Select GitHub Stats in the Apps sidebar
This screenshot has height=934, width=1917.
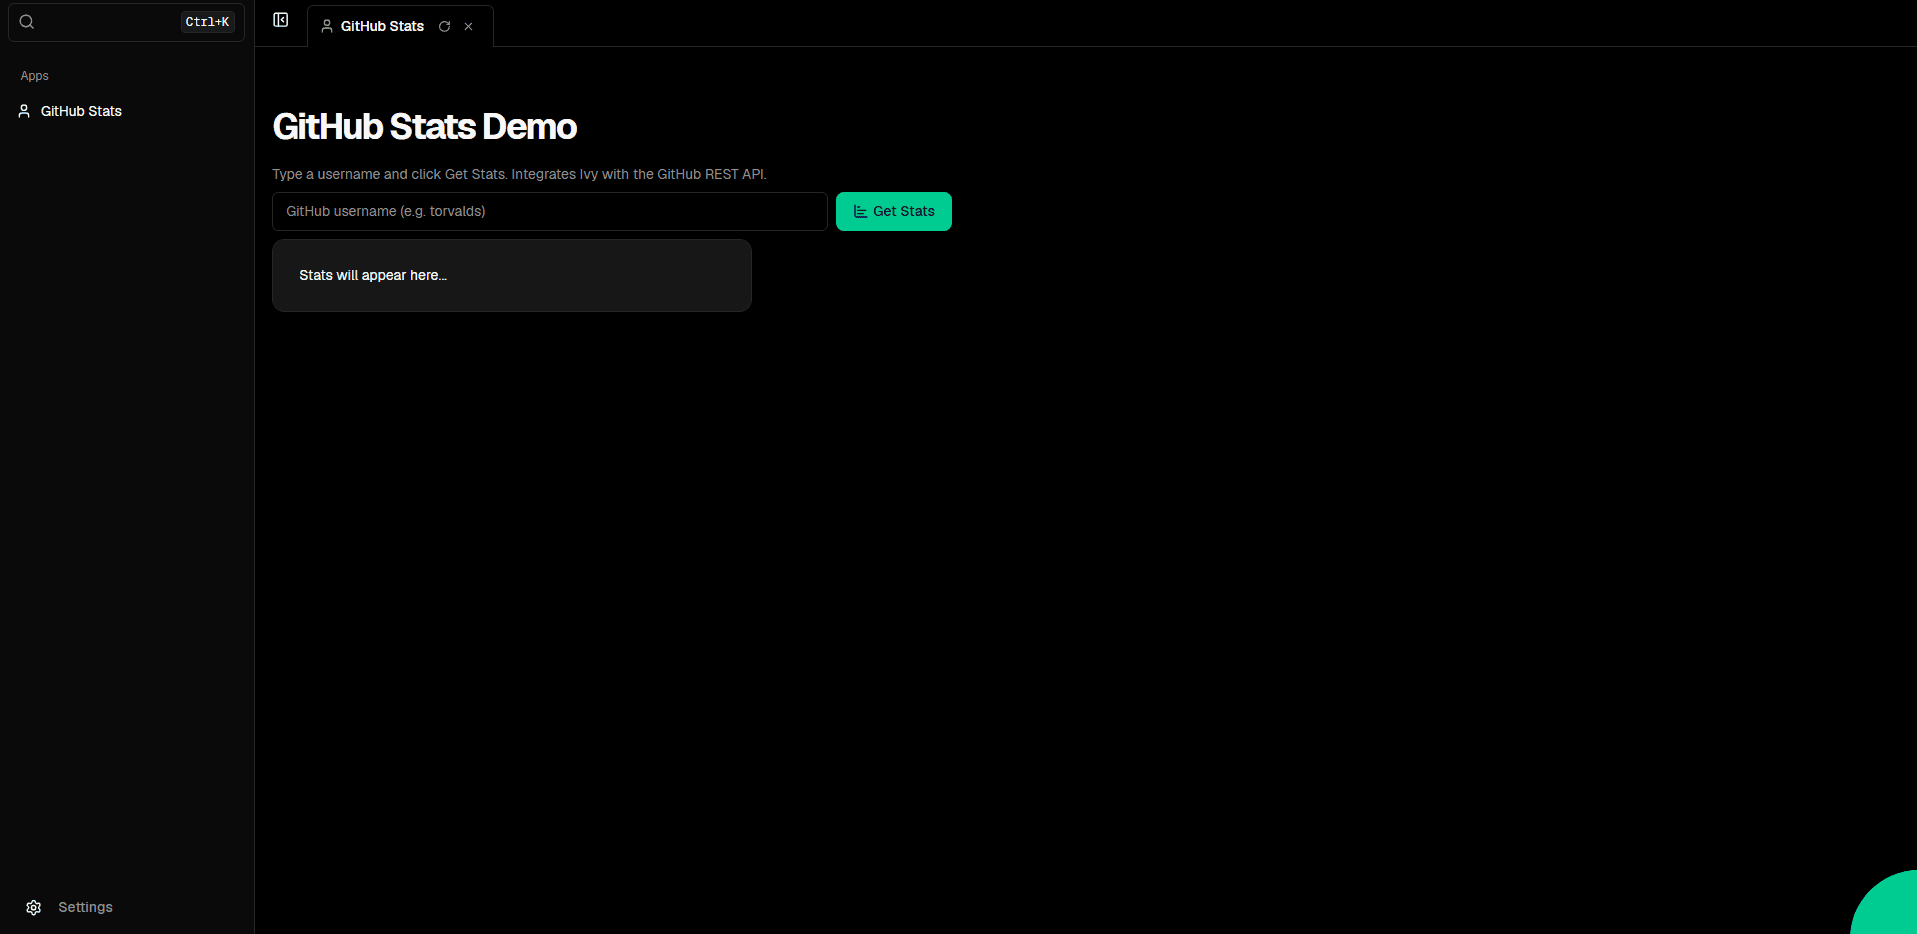tap(80, 111)
